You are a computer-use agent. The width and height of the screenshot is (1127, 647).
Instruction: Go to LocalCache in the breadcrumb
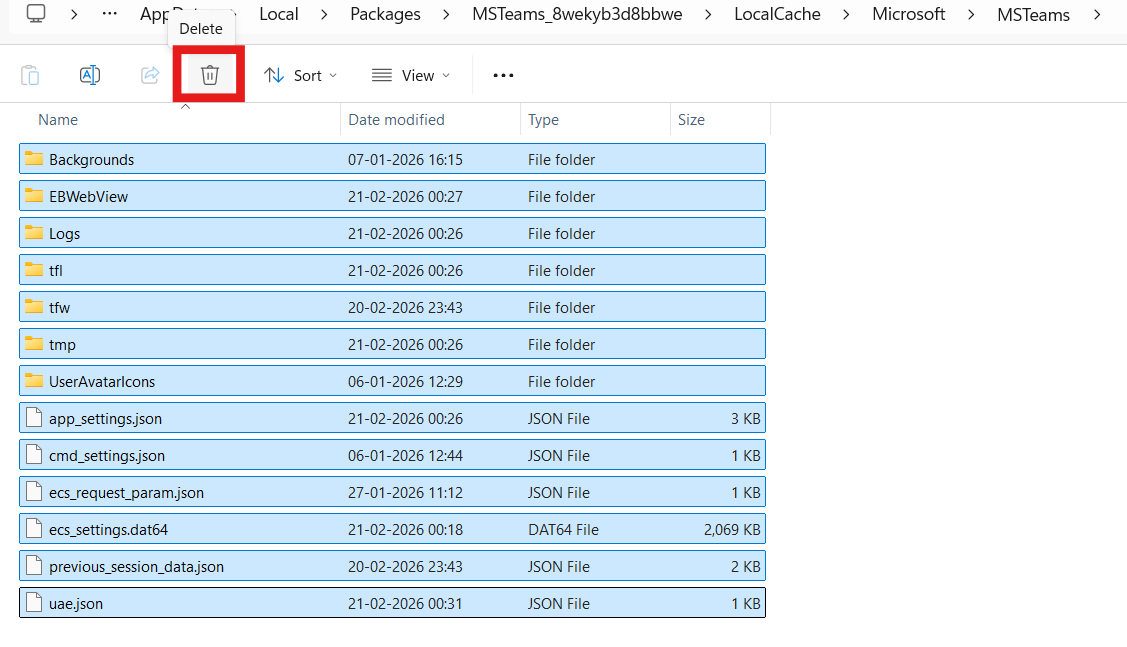tap(777, 14)
